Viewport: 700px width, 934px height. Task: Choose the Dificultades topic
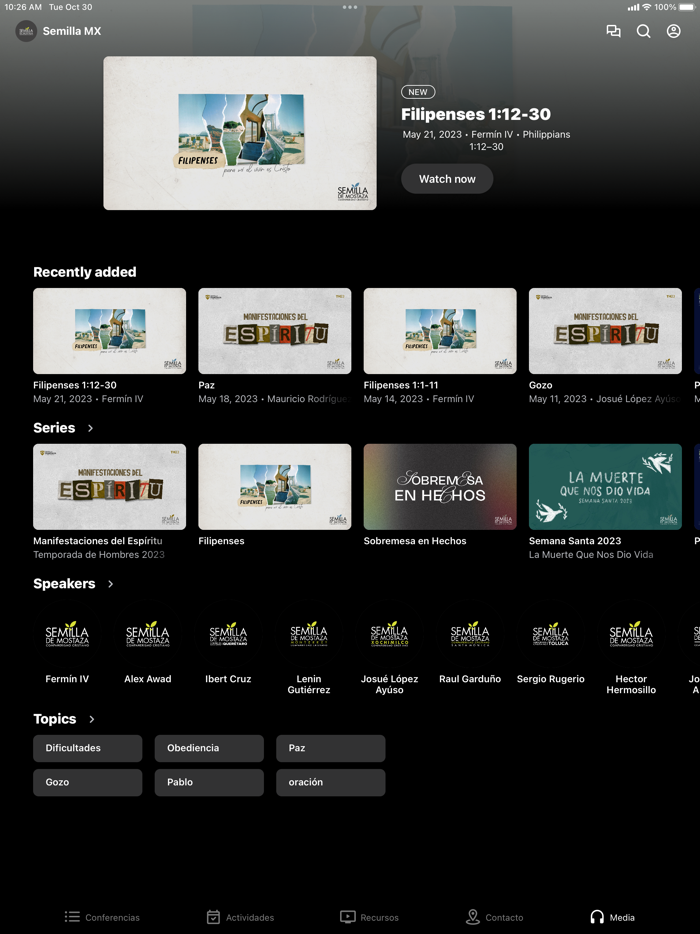point(88,748)
